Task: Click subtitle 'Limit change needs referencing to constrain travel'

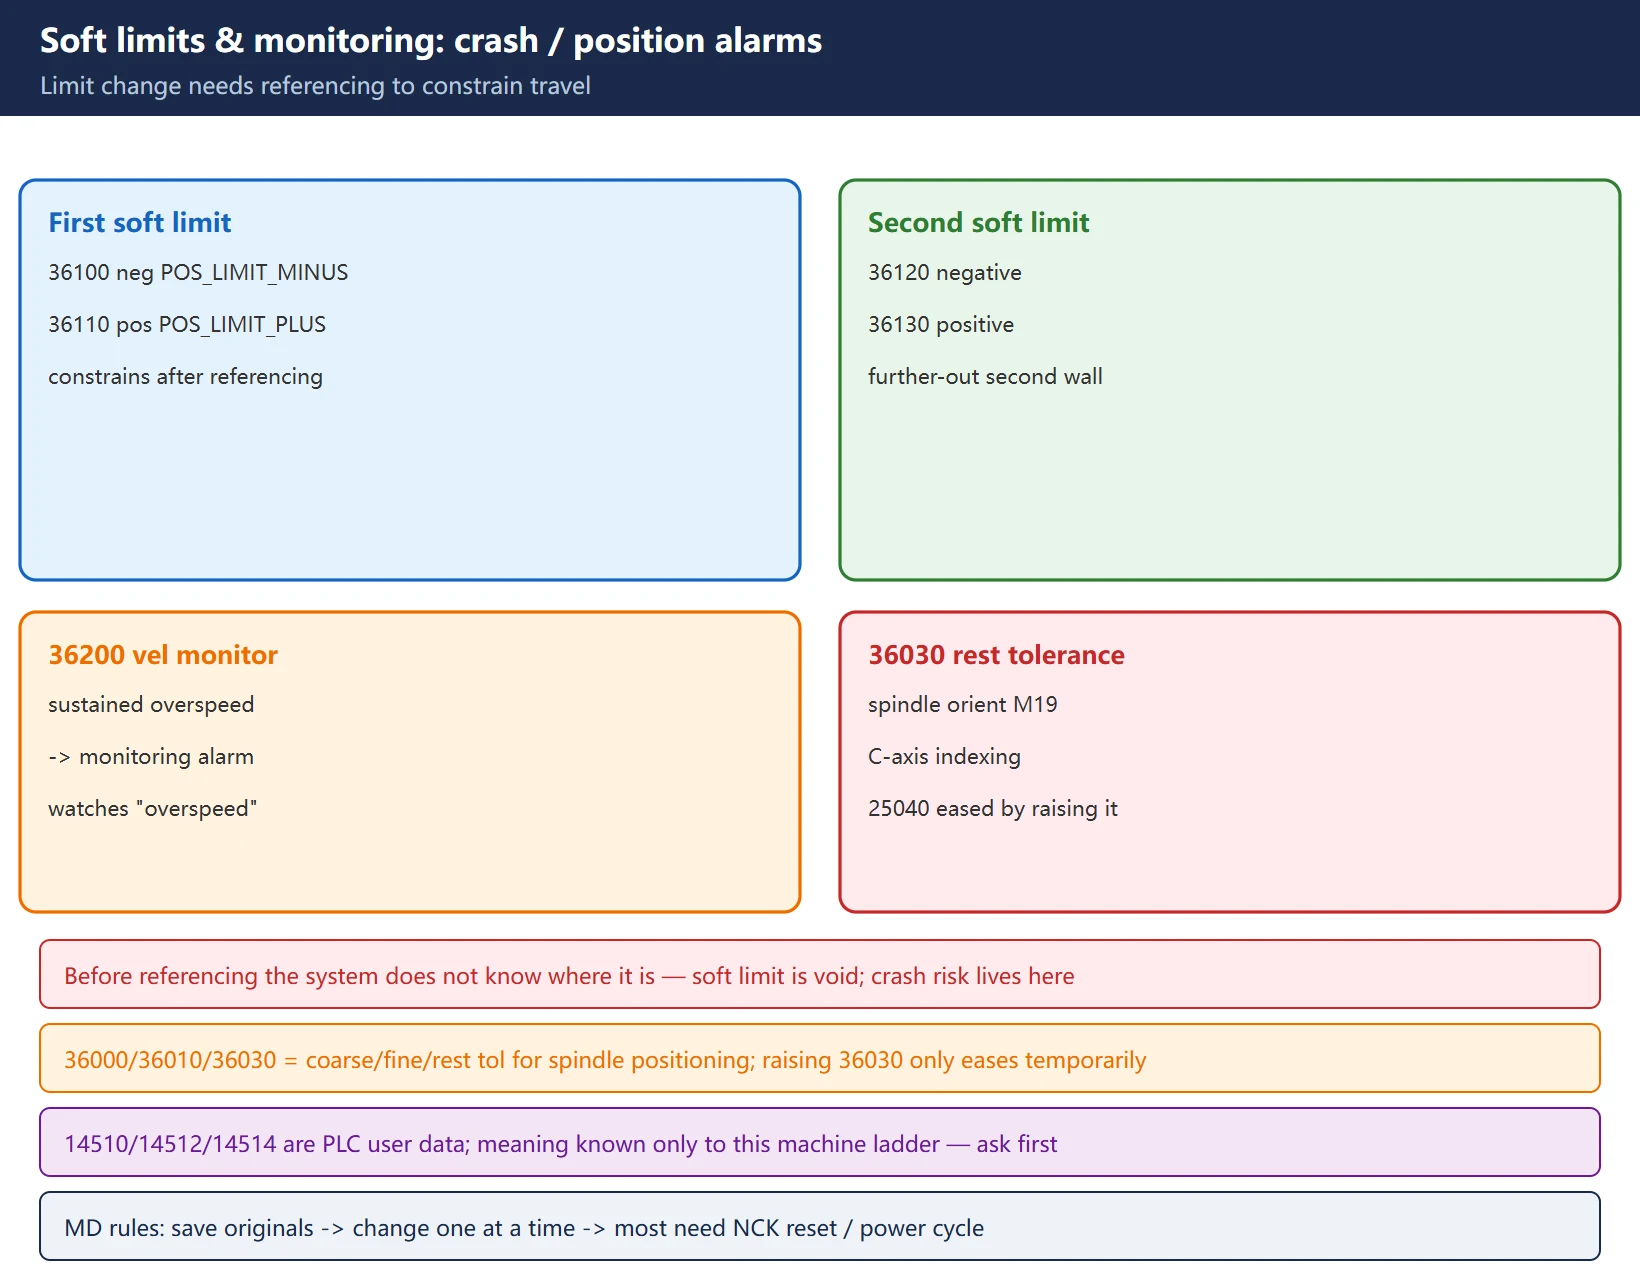Action: [315, 86]
